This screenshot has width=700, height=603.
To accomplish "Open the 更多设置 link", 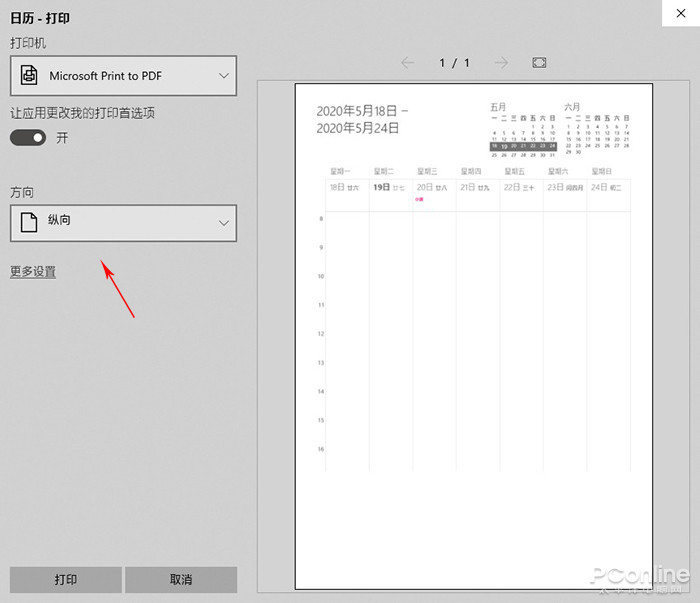I will (x=33, y=271).
